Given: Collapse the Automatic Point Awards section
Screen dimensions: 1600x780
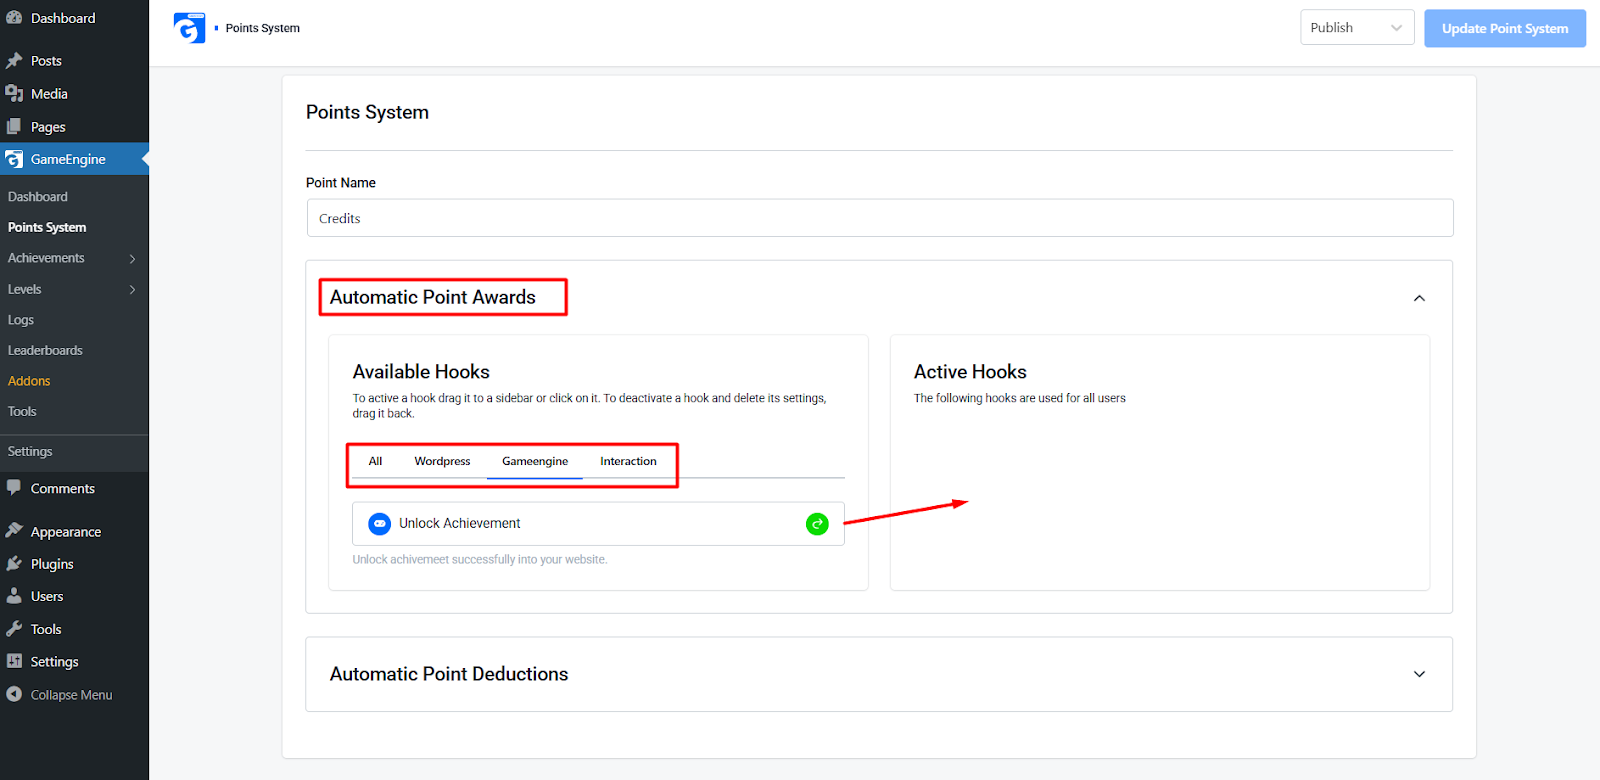Looking at the screenshot, I should click(1419, 298).
